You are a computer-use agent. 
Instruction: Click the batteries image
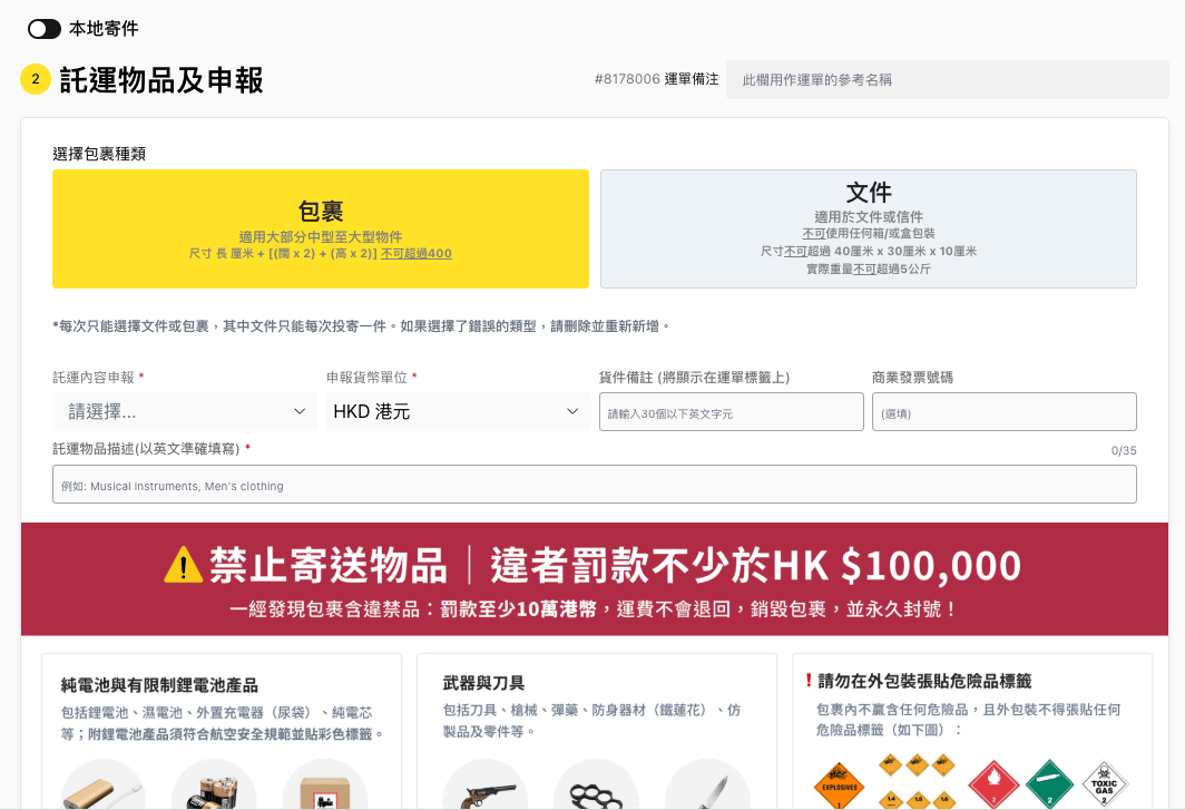pos(214,787)
